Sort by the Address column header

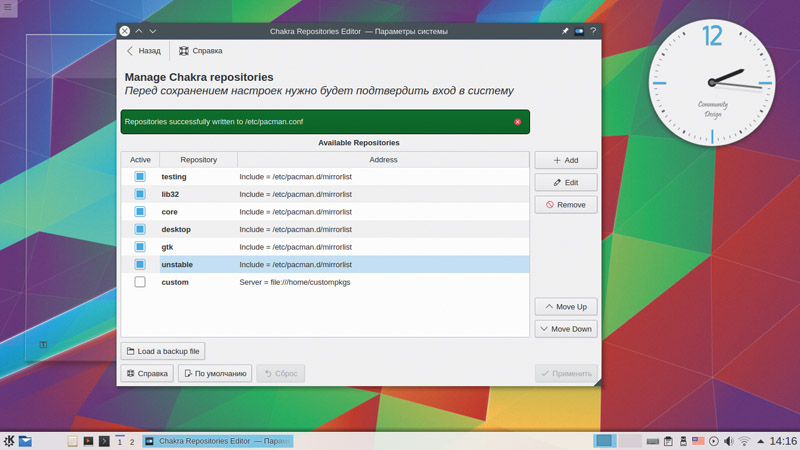coord(383,160)
